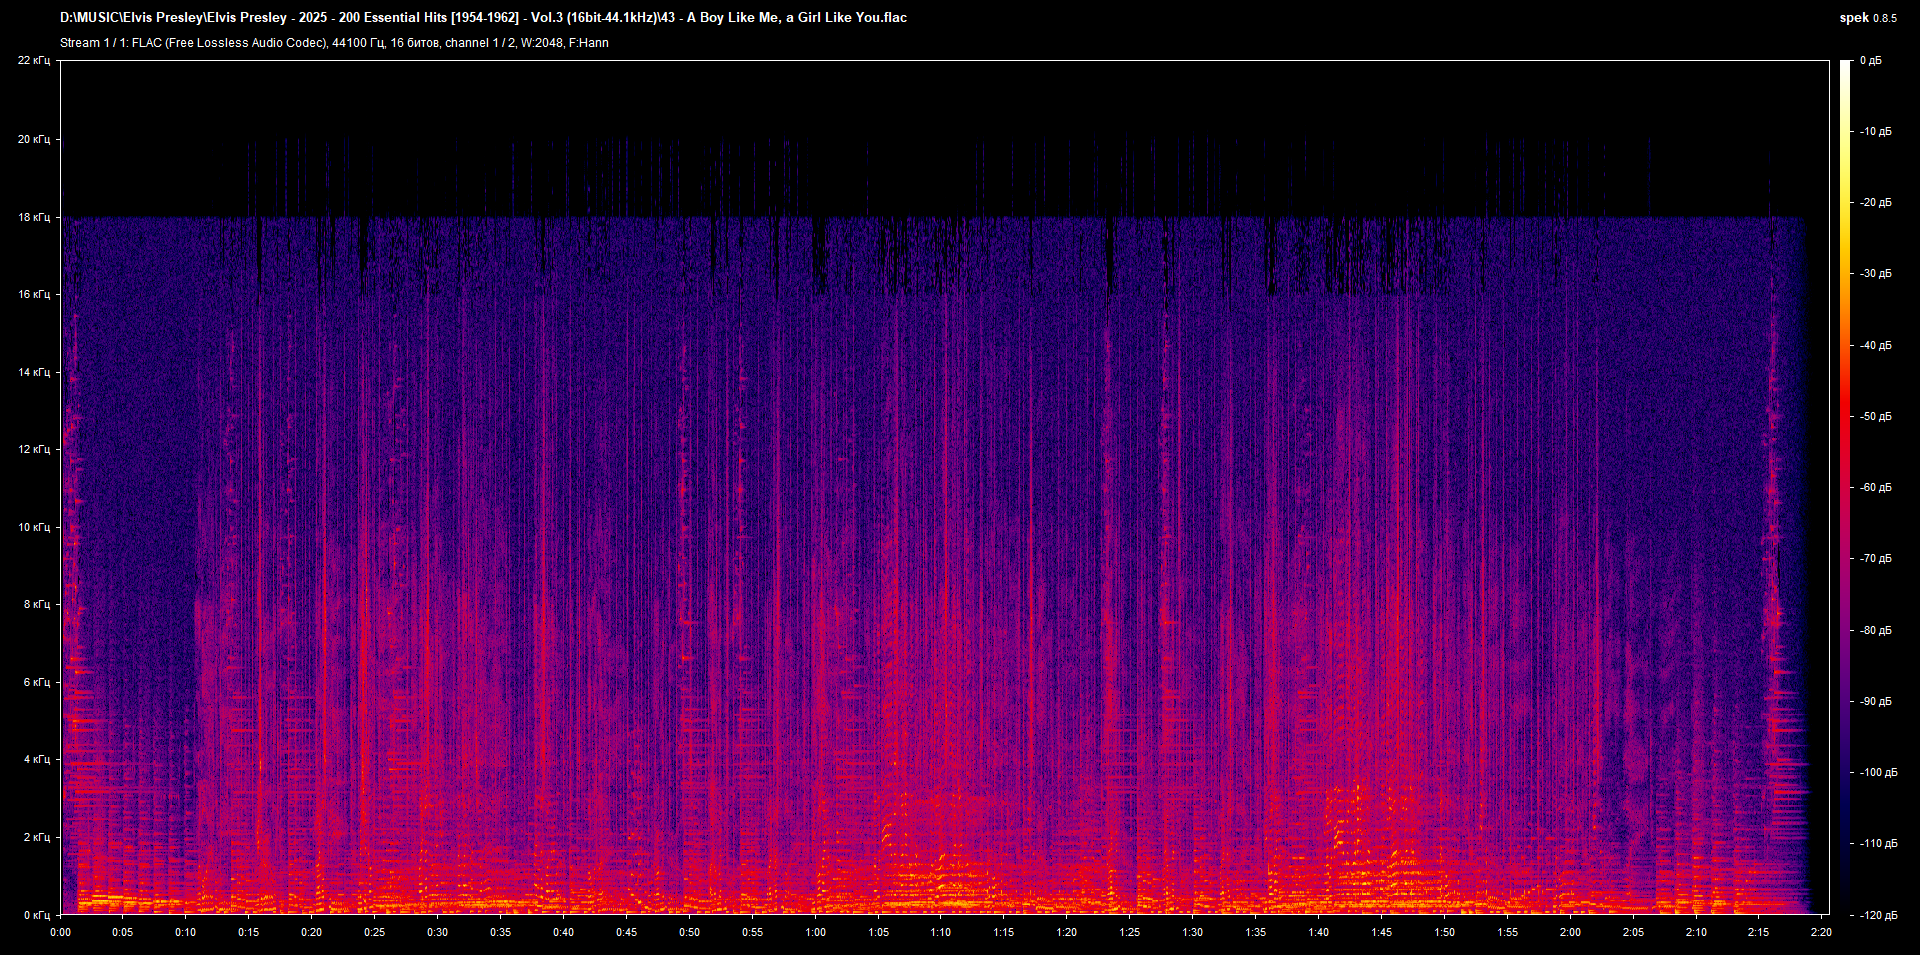This screenshot has height=955, width=1920.
Task: Click the spek 0.8.5 version label
Action: pyautogui.click(x=1867, y=18)
